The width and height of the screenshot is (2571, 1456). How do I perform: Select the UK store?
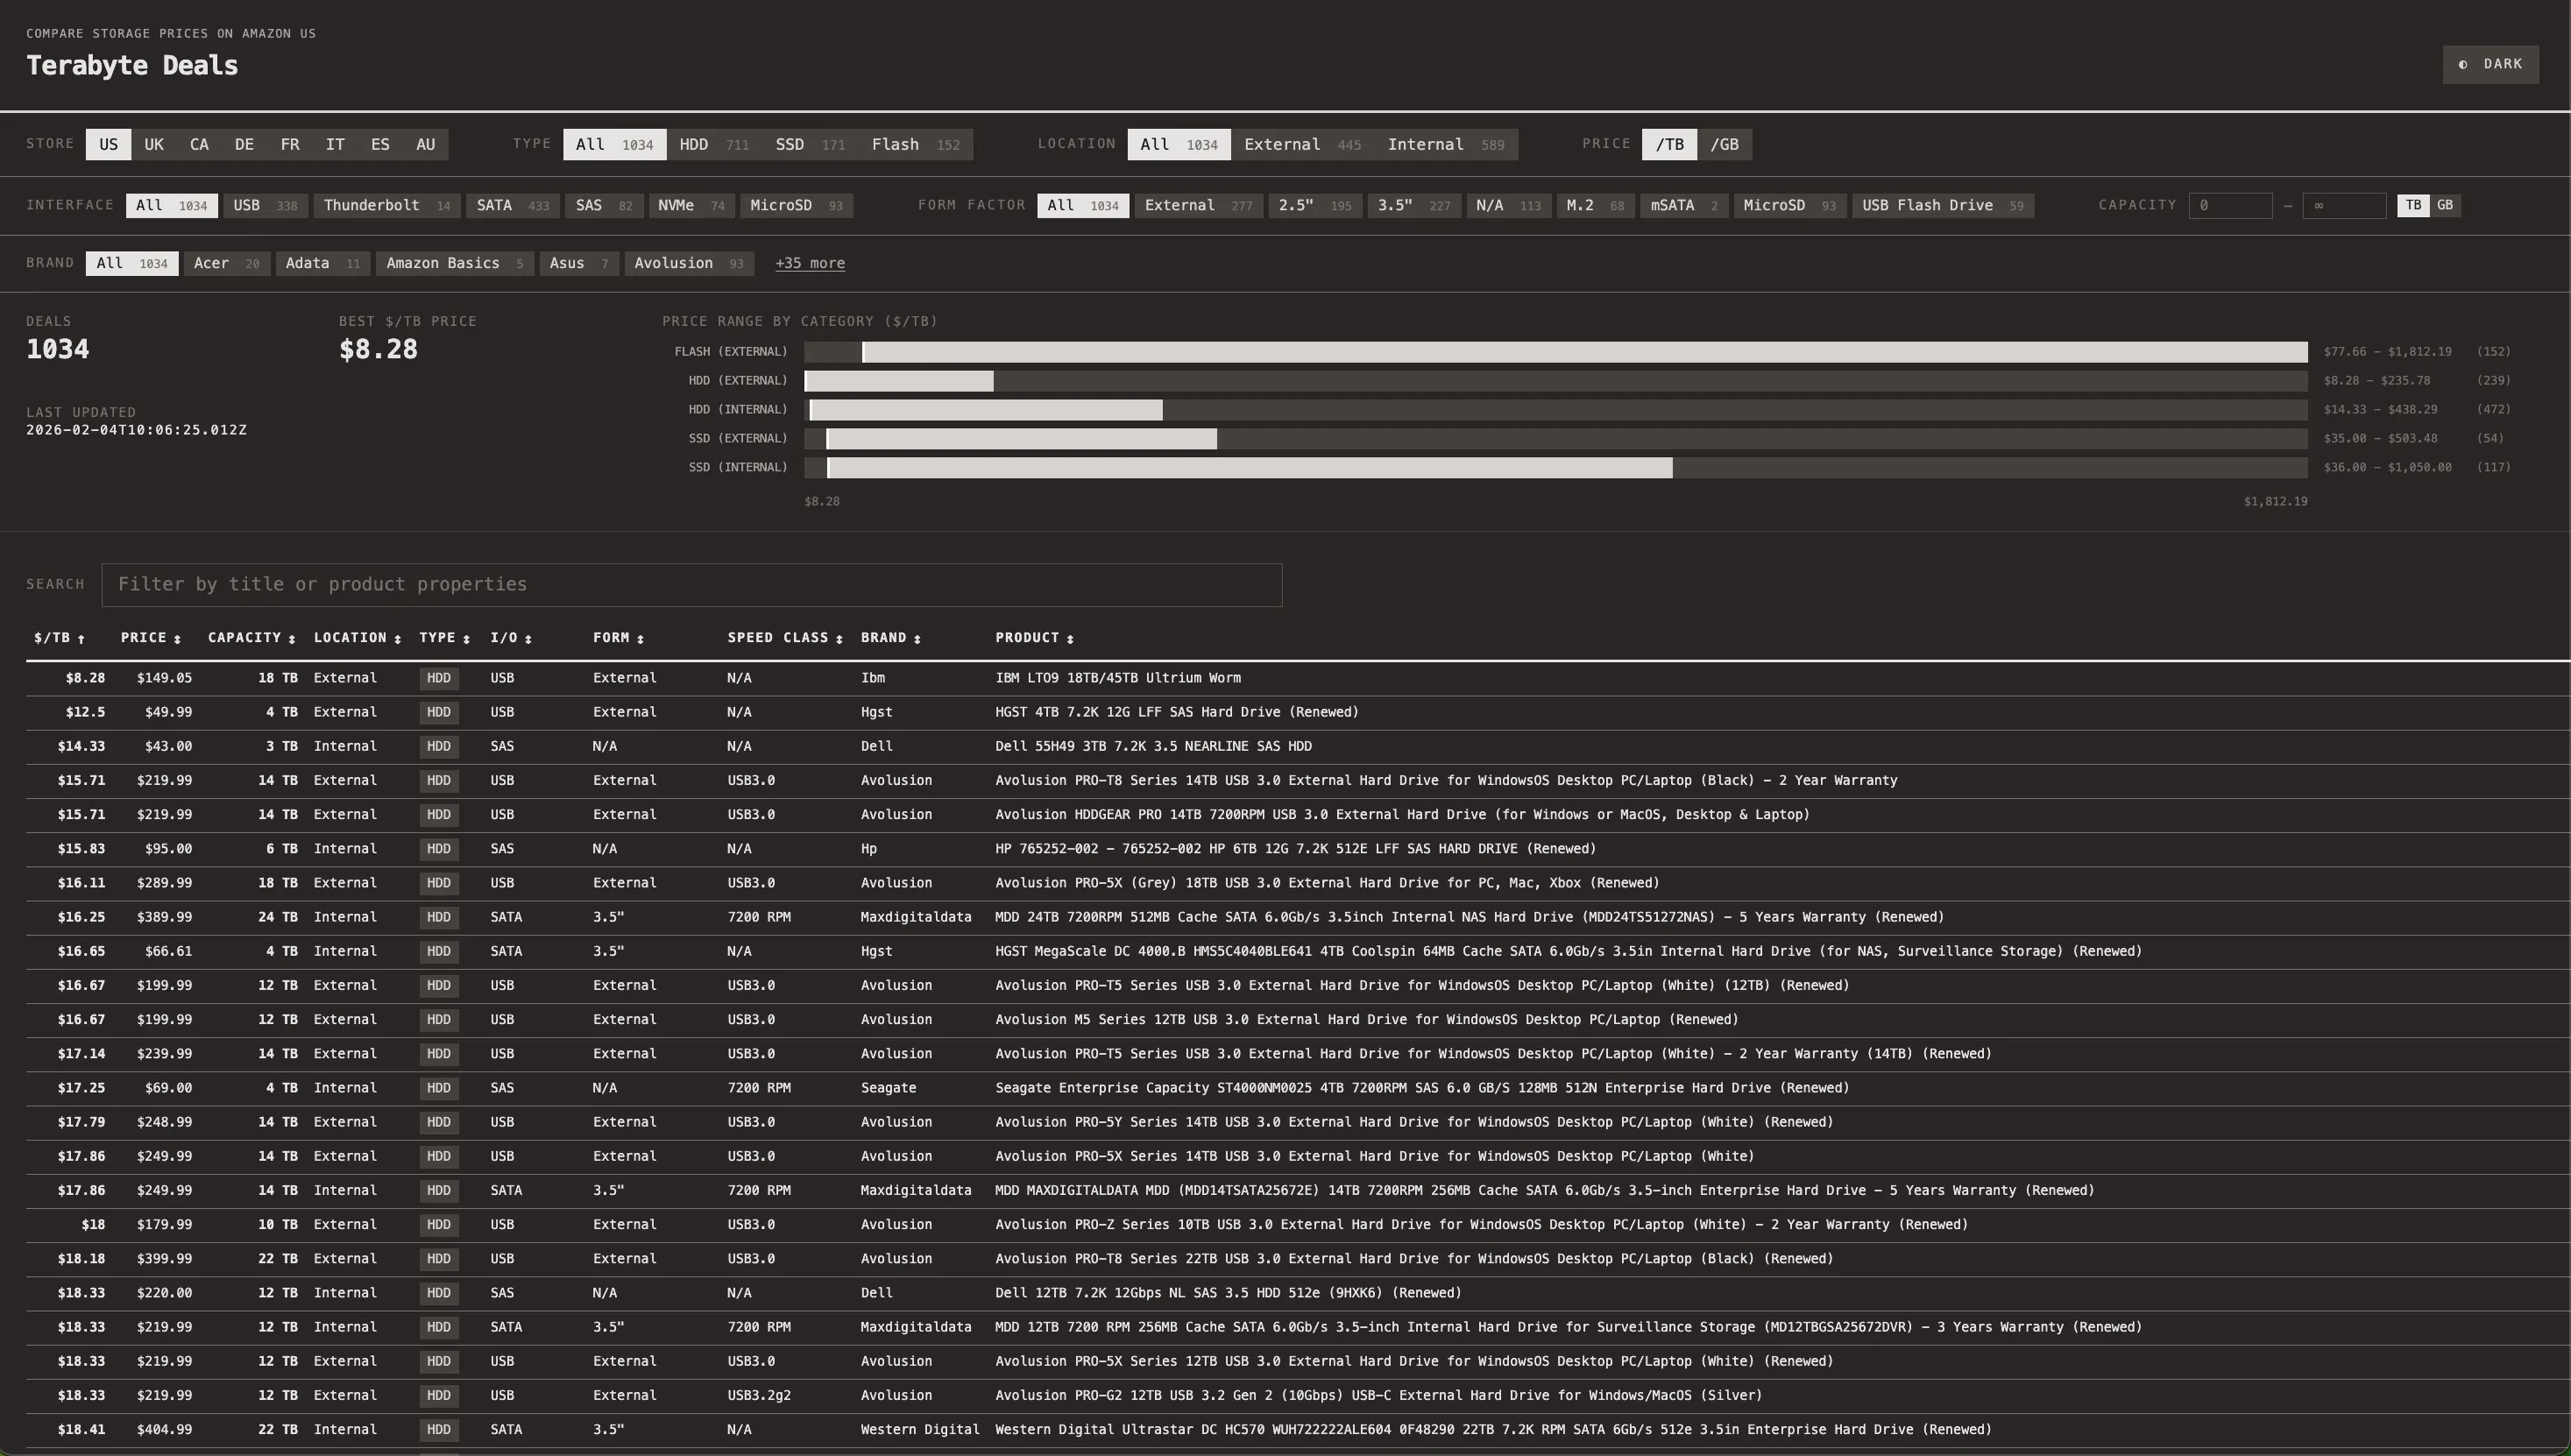(154, 145)
